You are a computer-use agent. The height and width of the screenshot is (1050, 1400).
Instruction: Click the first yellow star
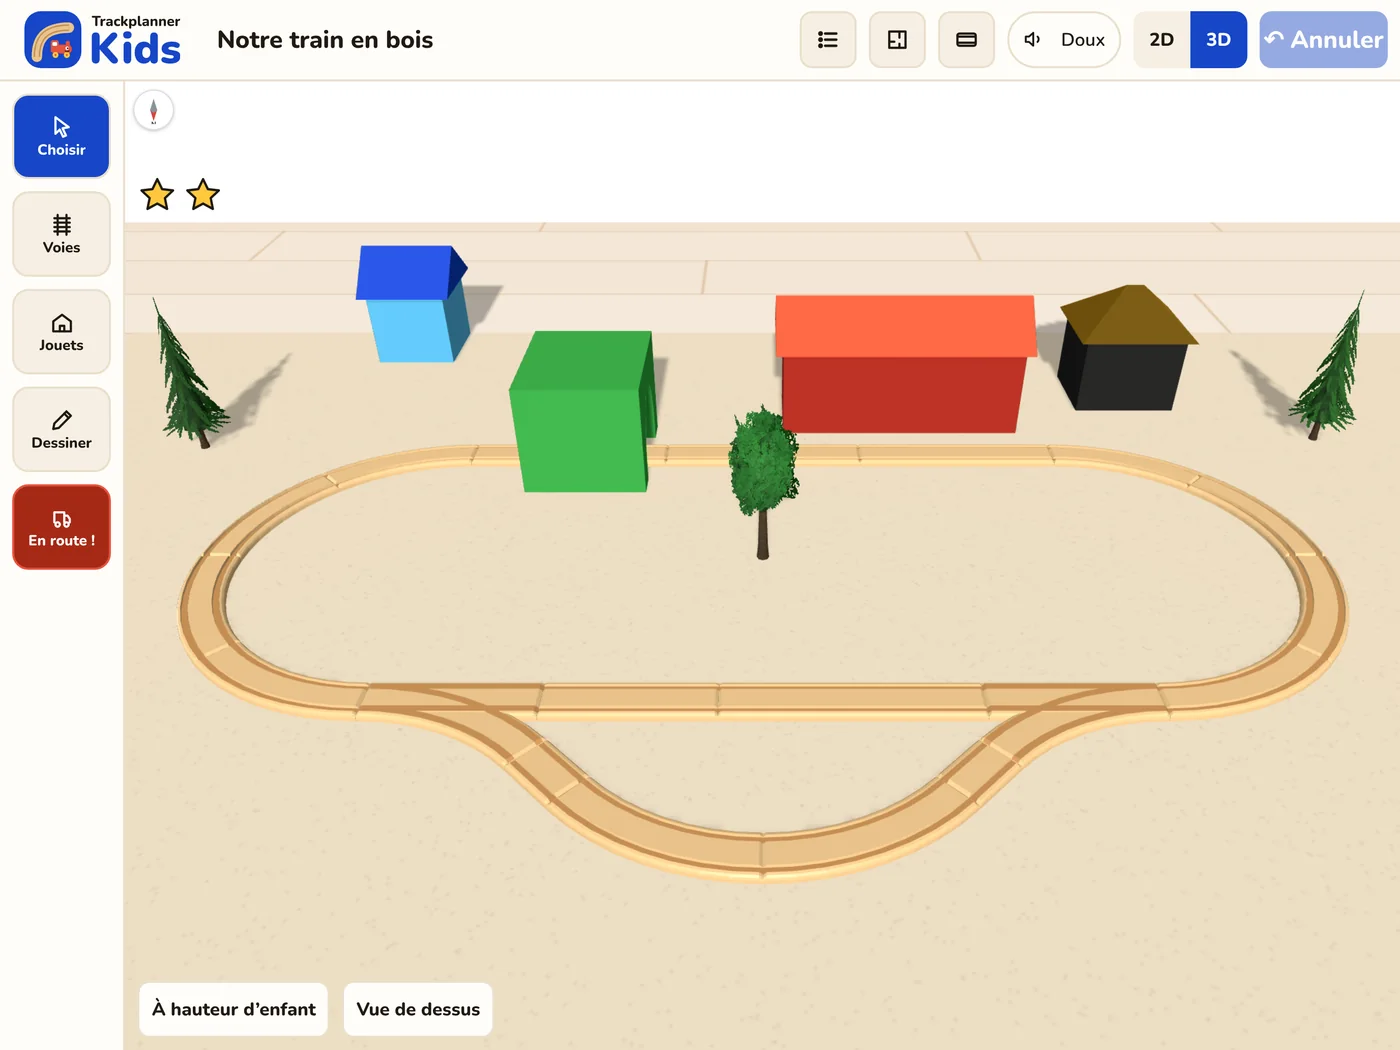(x=157, y=195)
